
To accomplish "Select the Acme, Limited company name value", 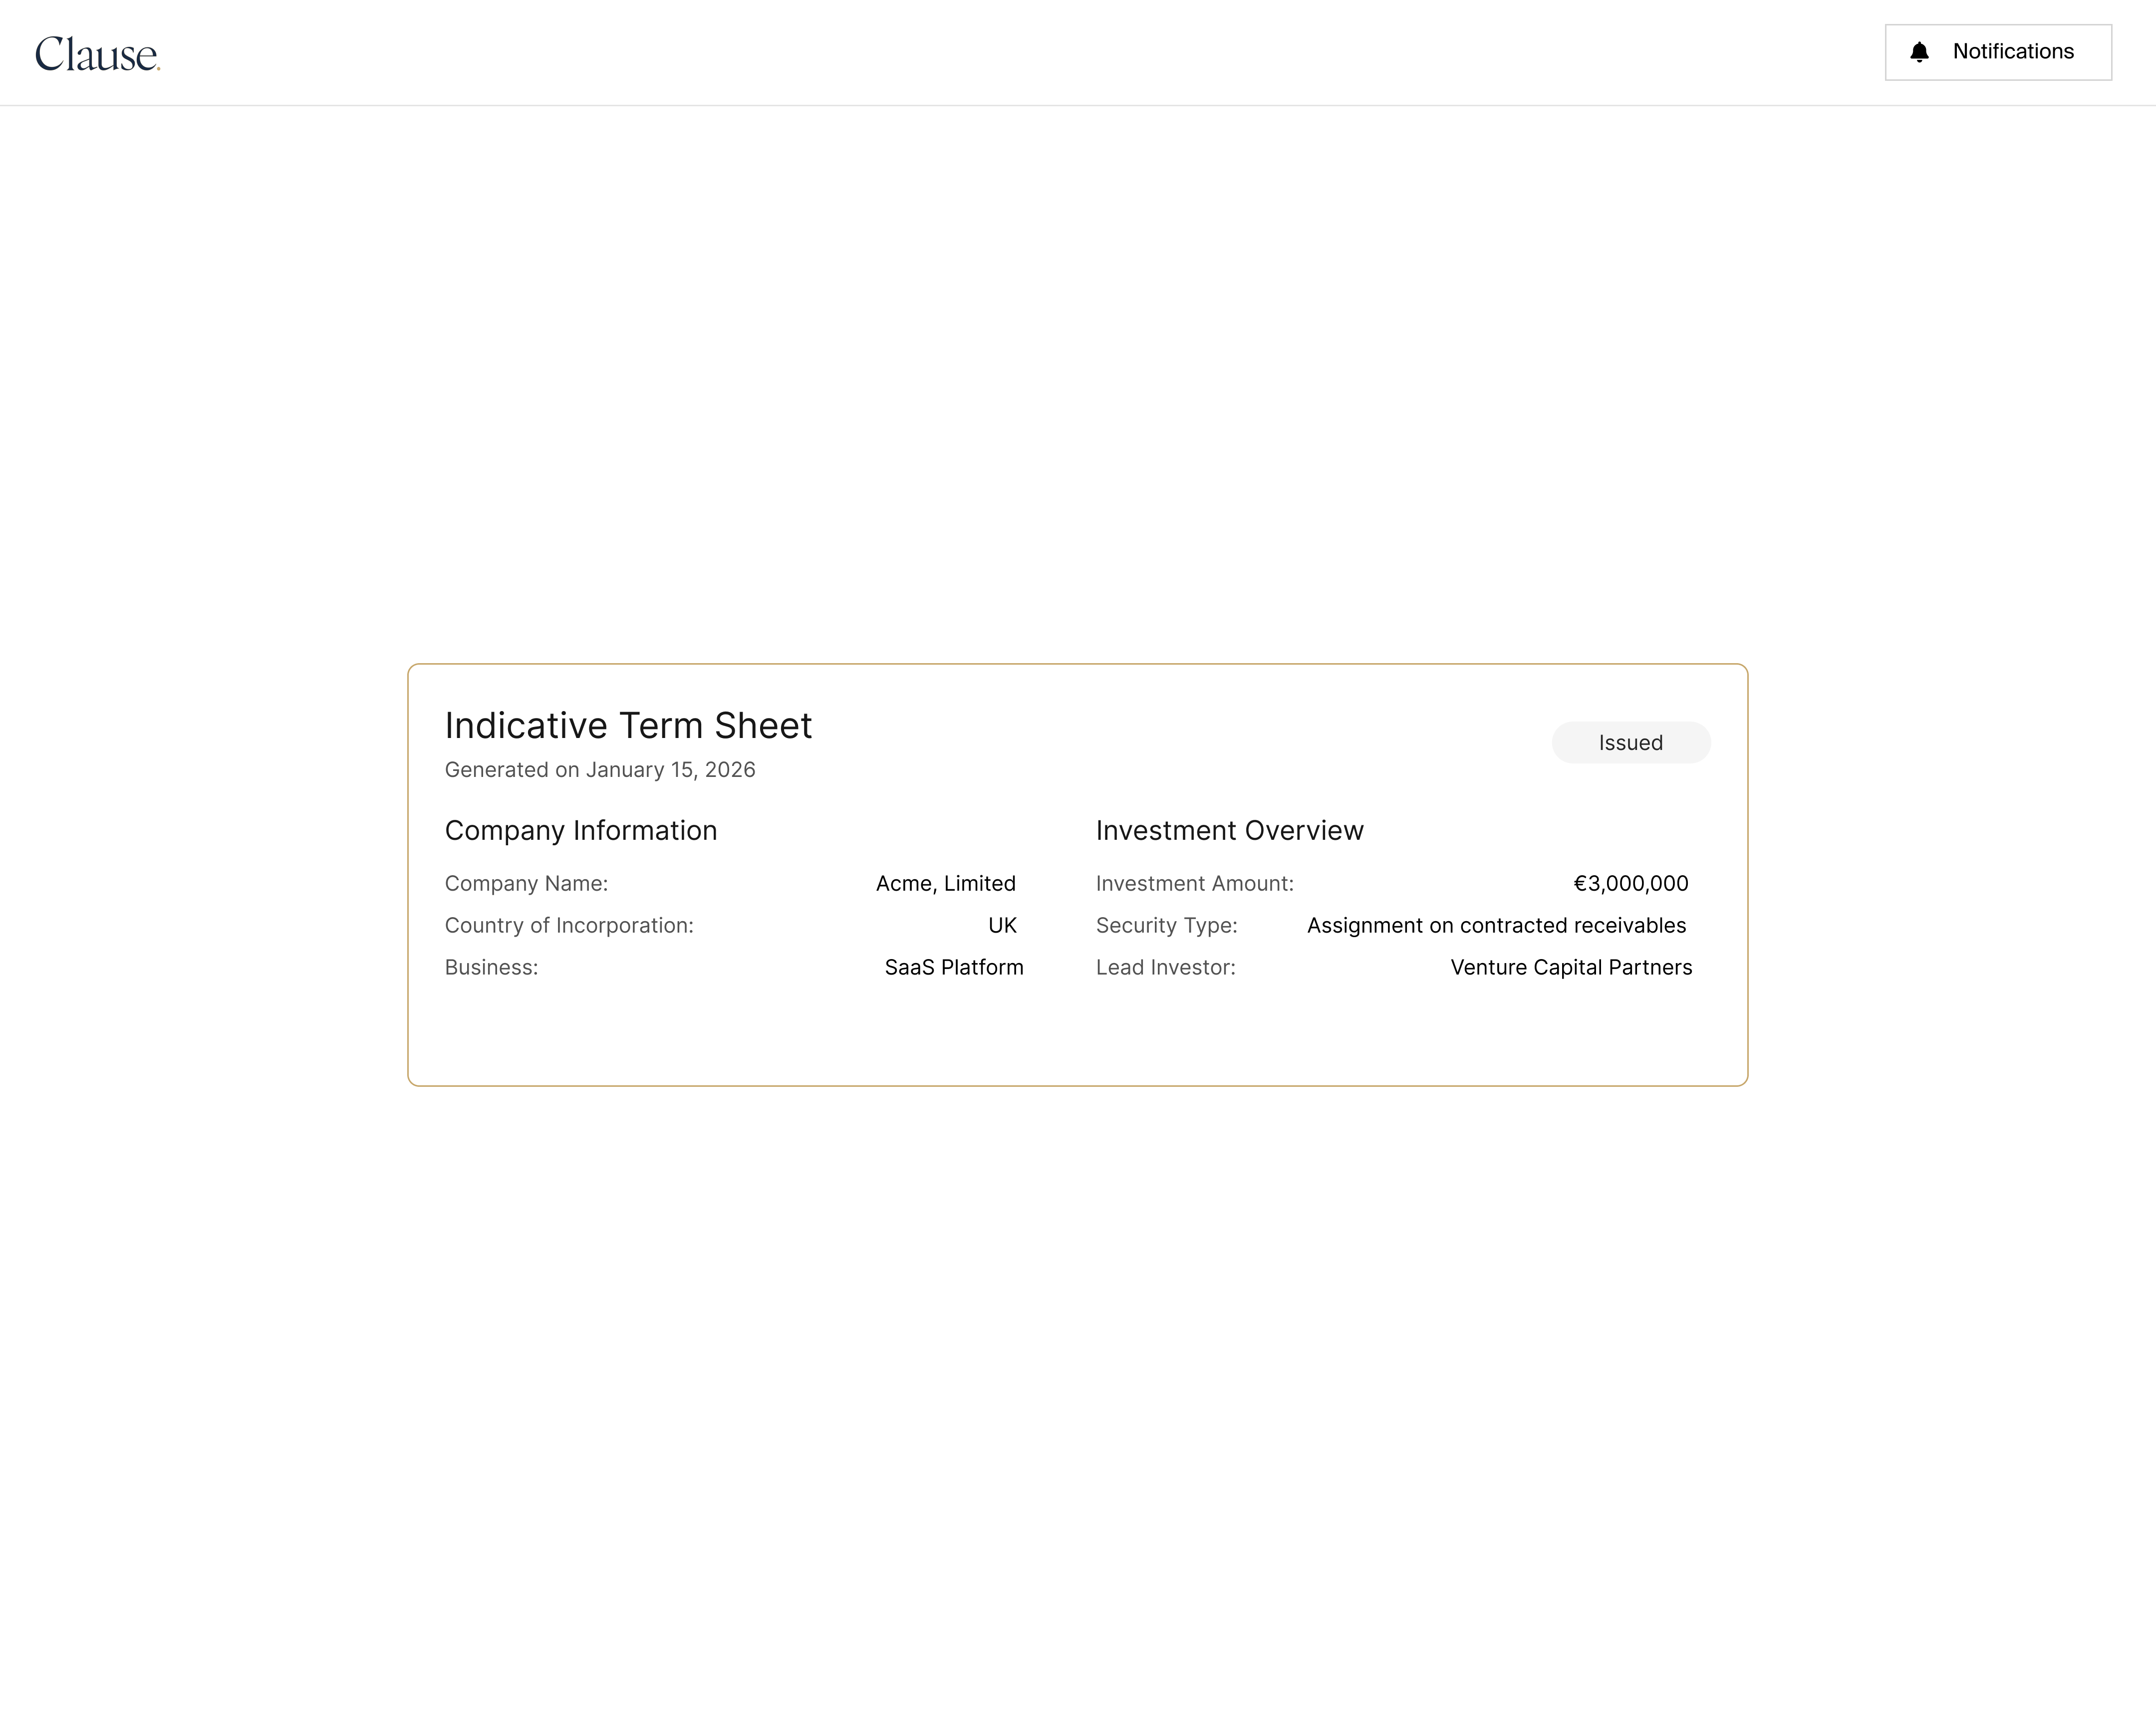I will [x=945, y=884].
